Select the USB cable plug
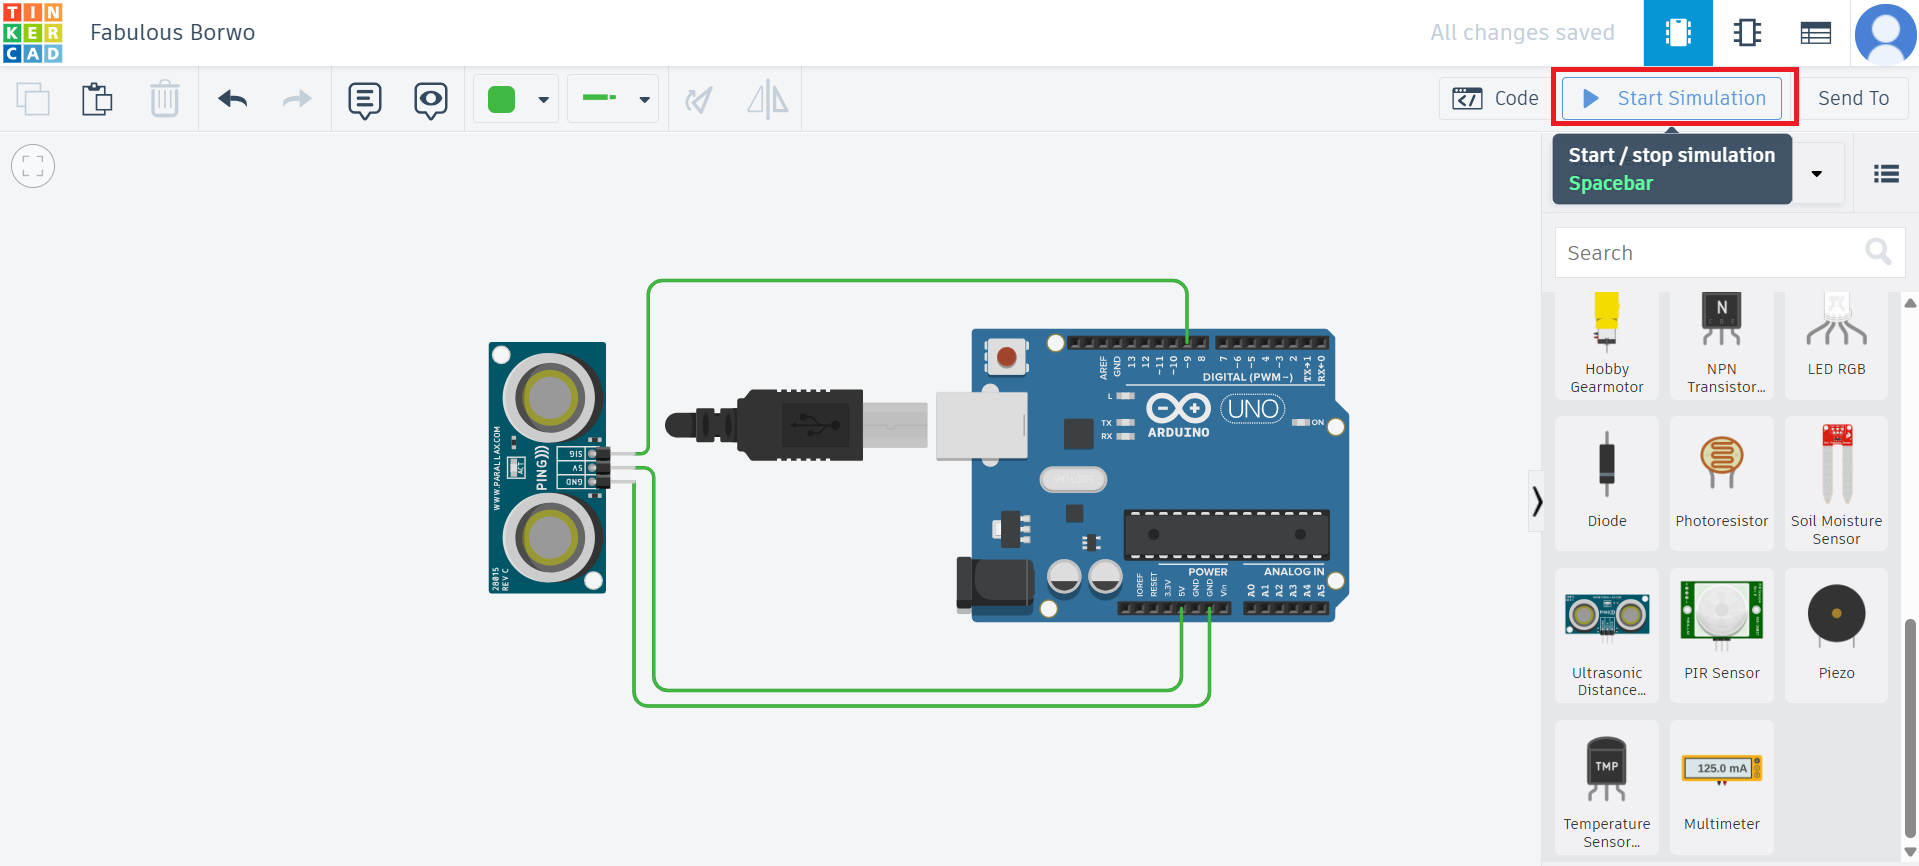Screen dimensions: 1919x866 [795, 425]
